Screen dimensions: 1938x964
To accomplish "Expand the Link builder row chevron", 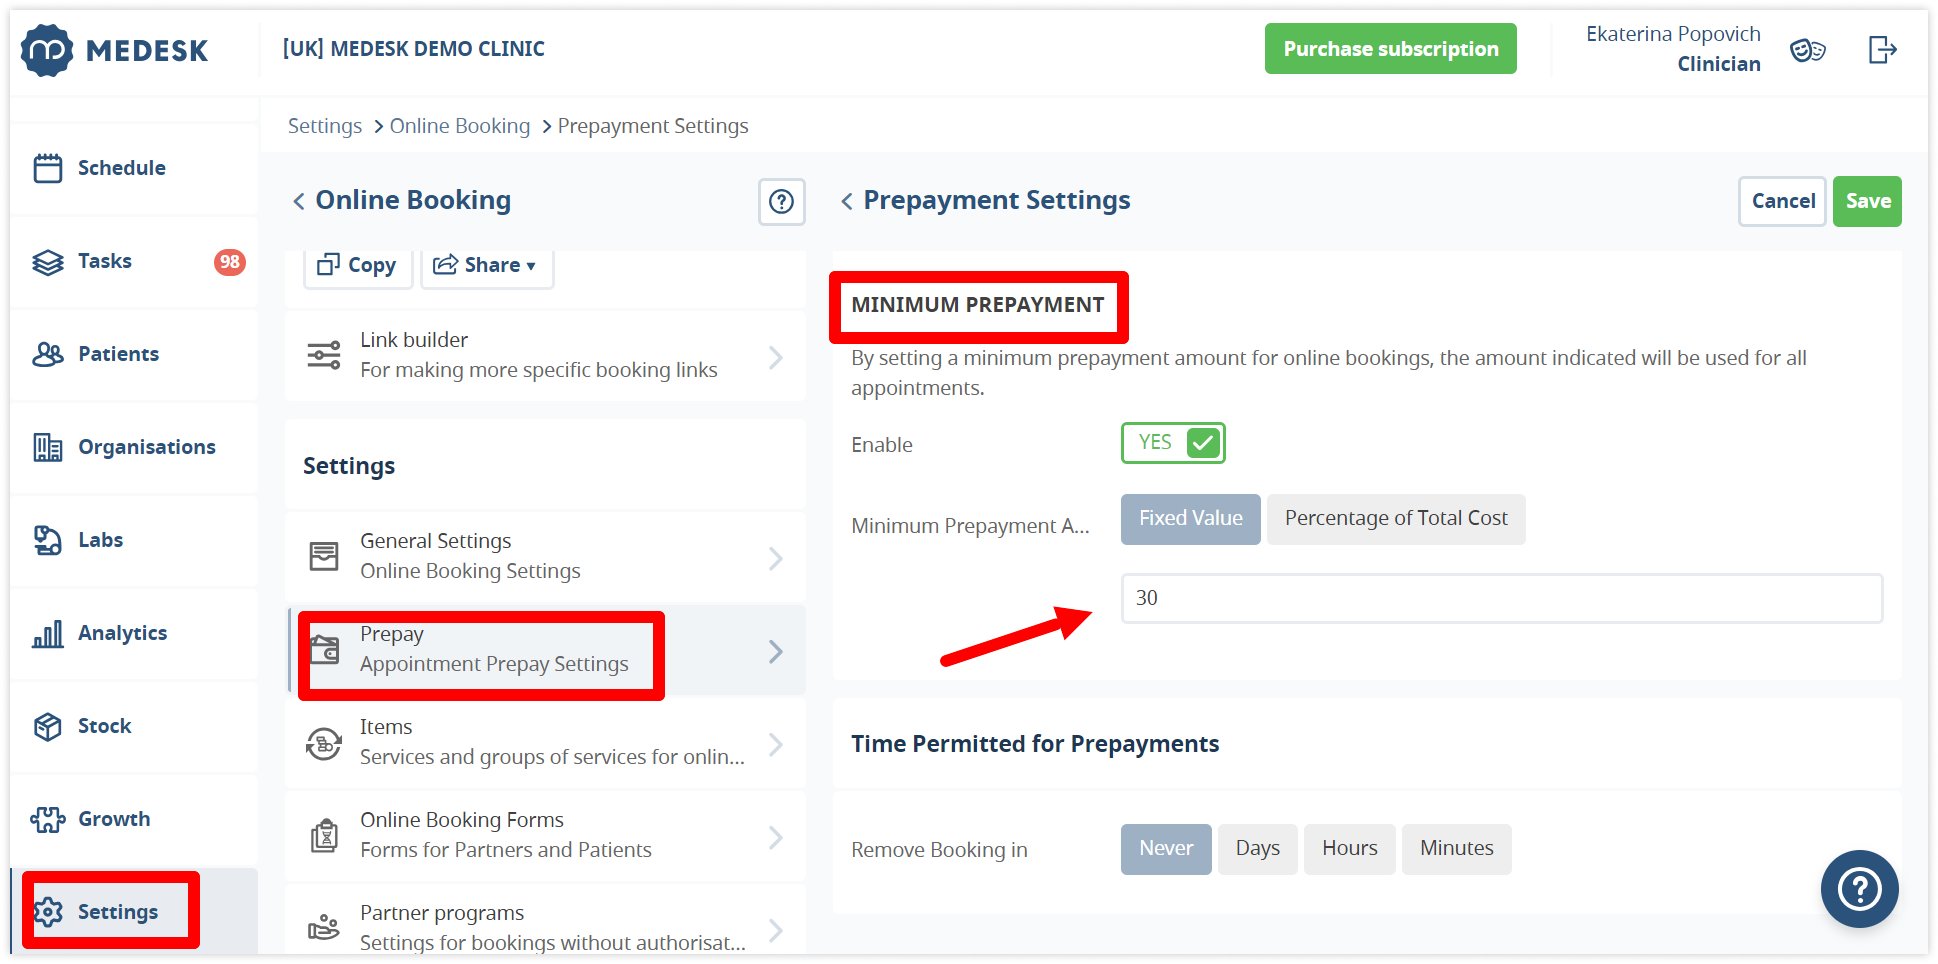I will coord(775,357).
